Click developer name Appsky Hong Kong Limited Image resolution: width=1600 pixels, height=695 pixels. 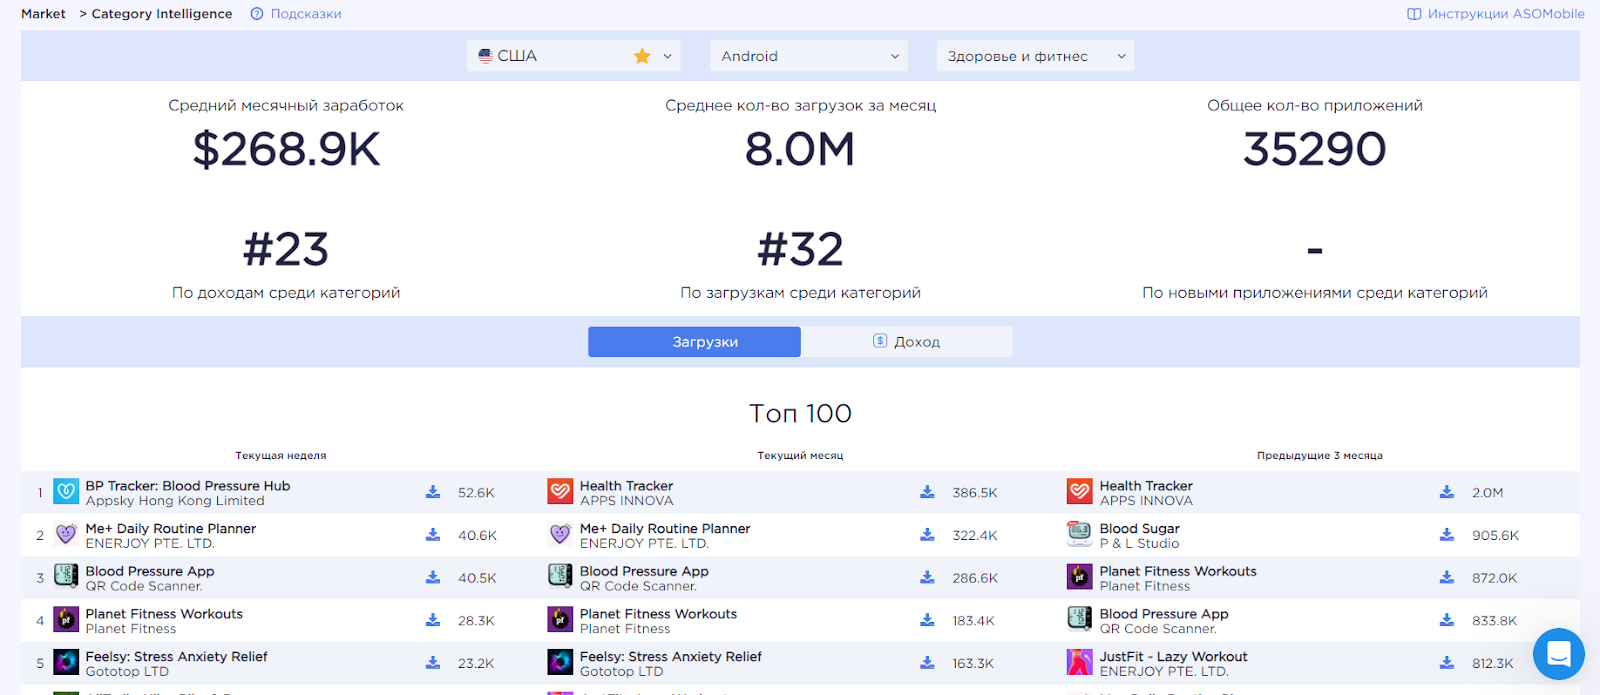[x=175, y=501]
